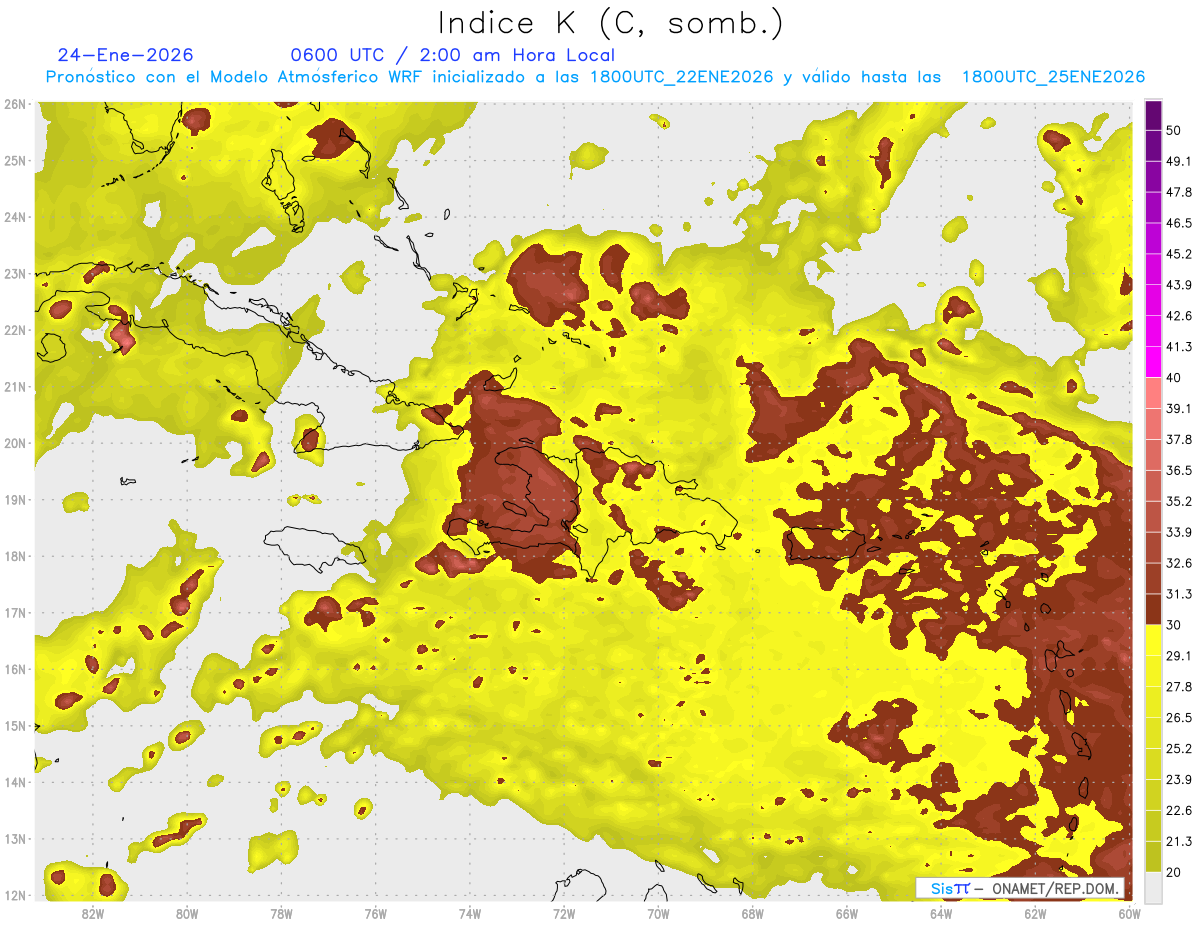Click the latitude label '24N'
This screenshot has height=927, width=1200.
(15, 217)
